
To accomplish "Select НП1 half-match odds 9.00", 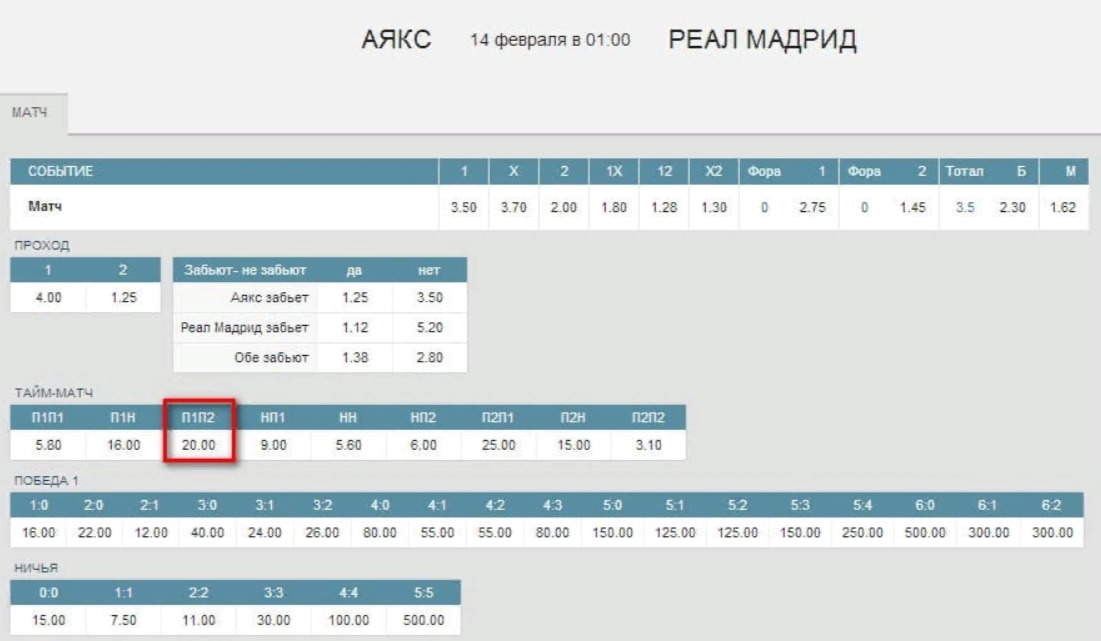I will (x=274, y=445).
